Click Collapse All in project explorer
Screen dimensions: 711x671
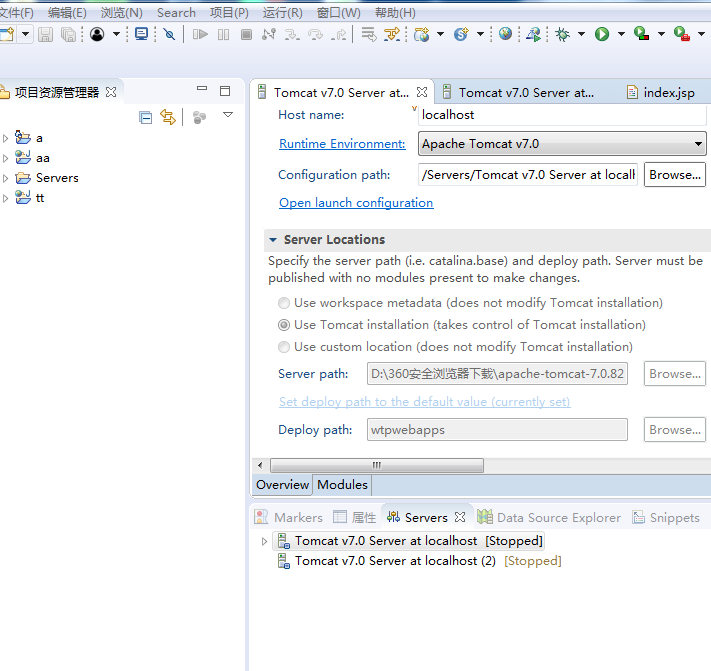146,118
